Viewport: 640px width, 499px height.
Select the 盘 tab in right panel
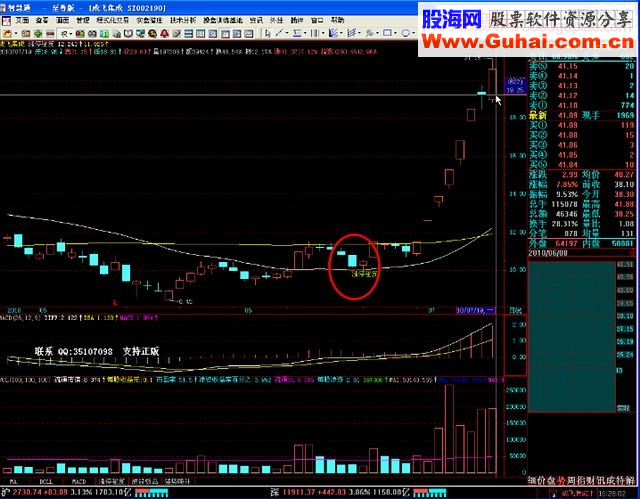552,481
